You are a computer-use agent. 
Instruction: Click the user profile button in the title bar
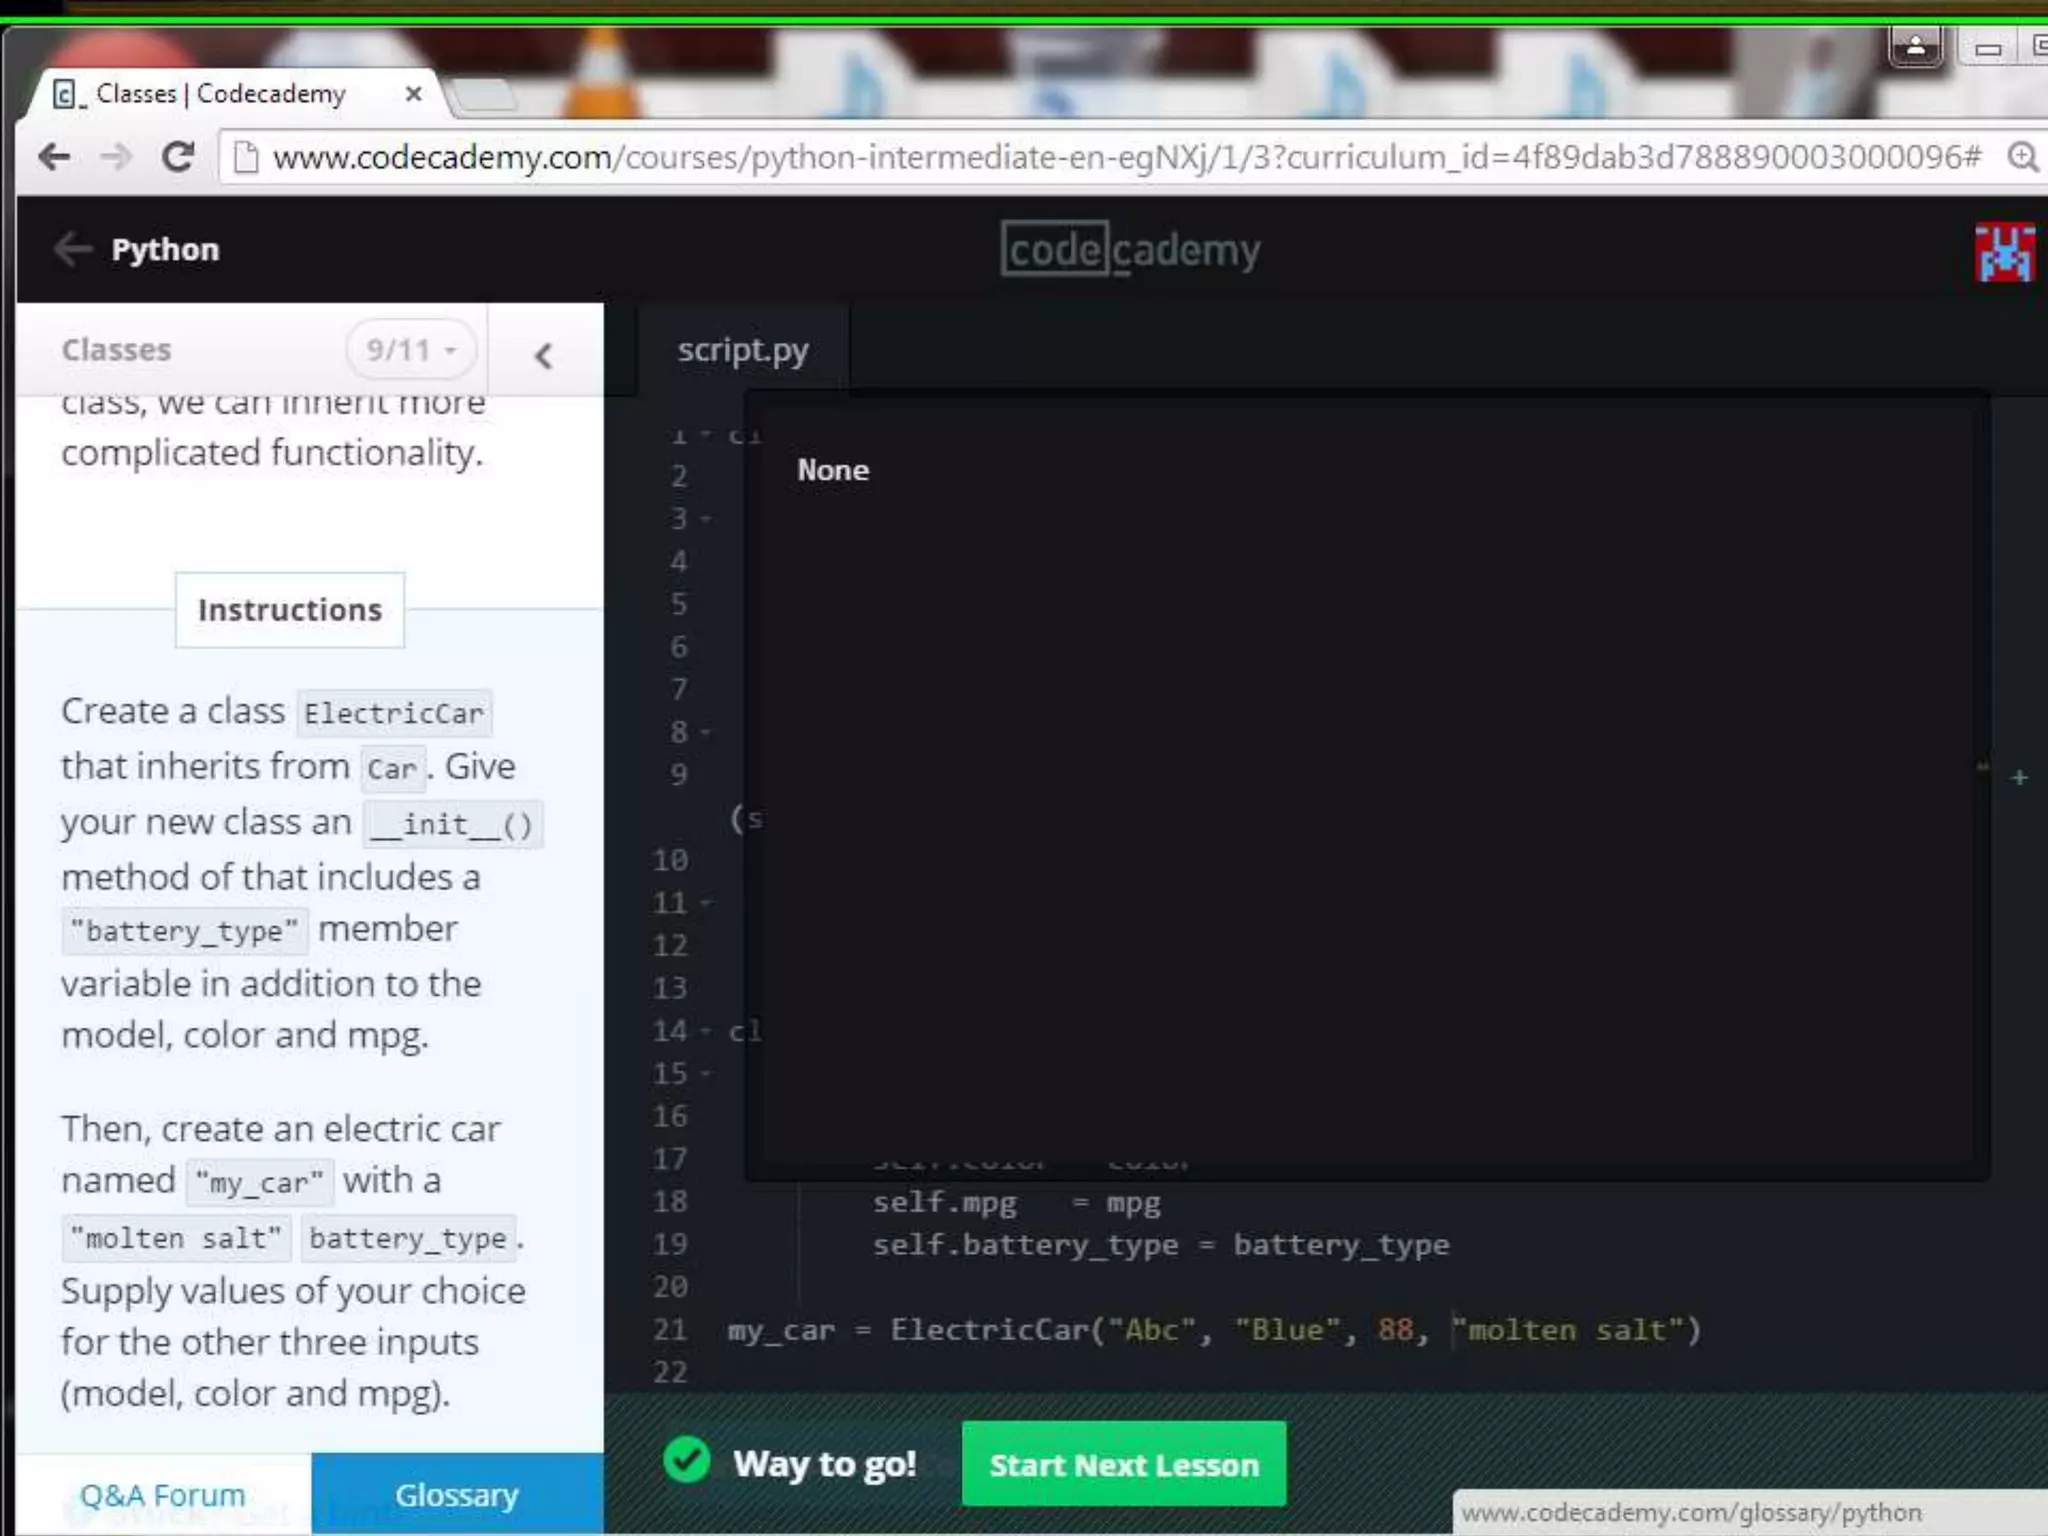point(1915,45)
